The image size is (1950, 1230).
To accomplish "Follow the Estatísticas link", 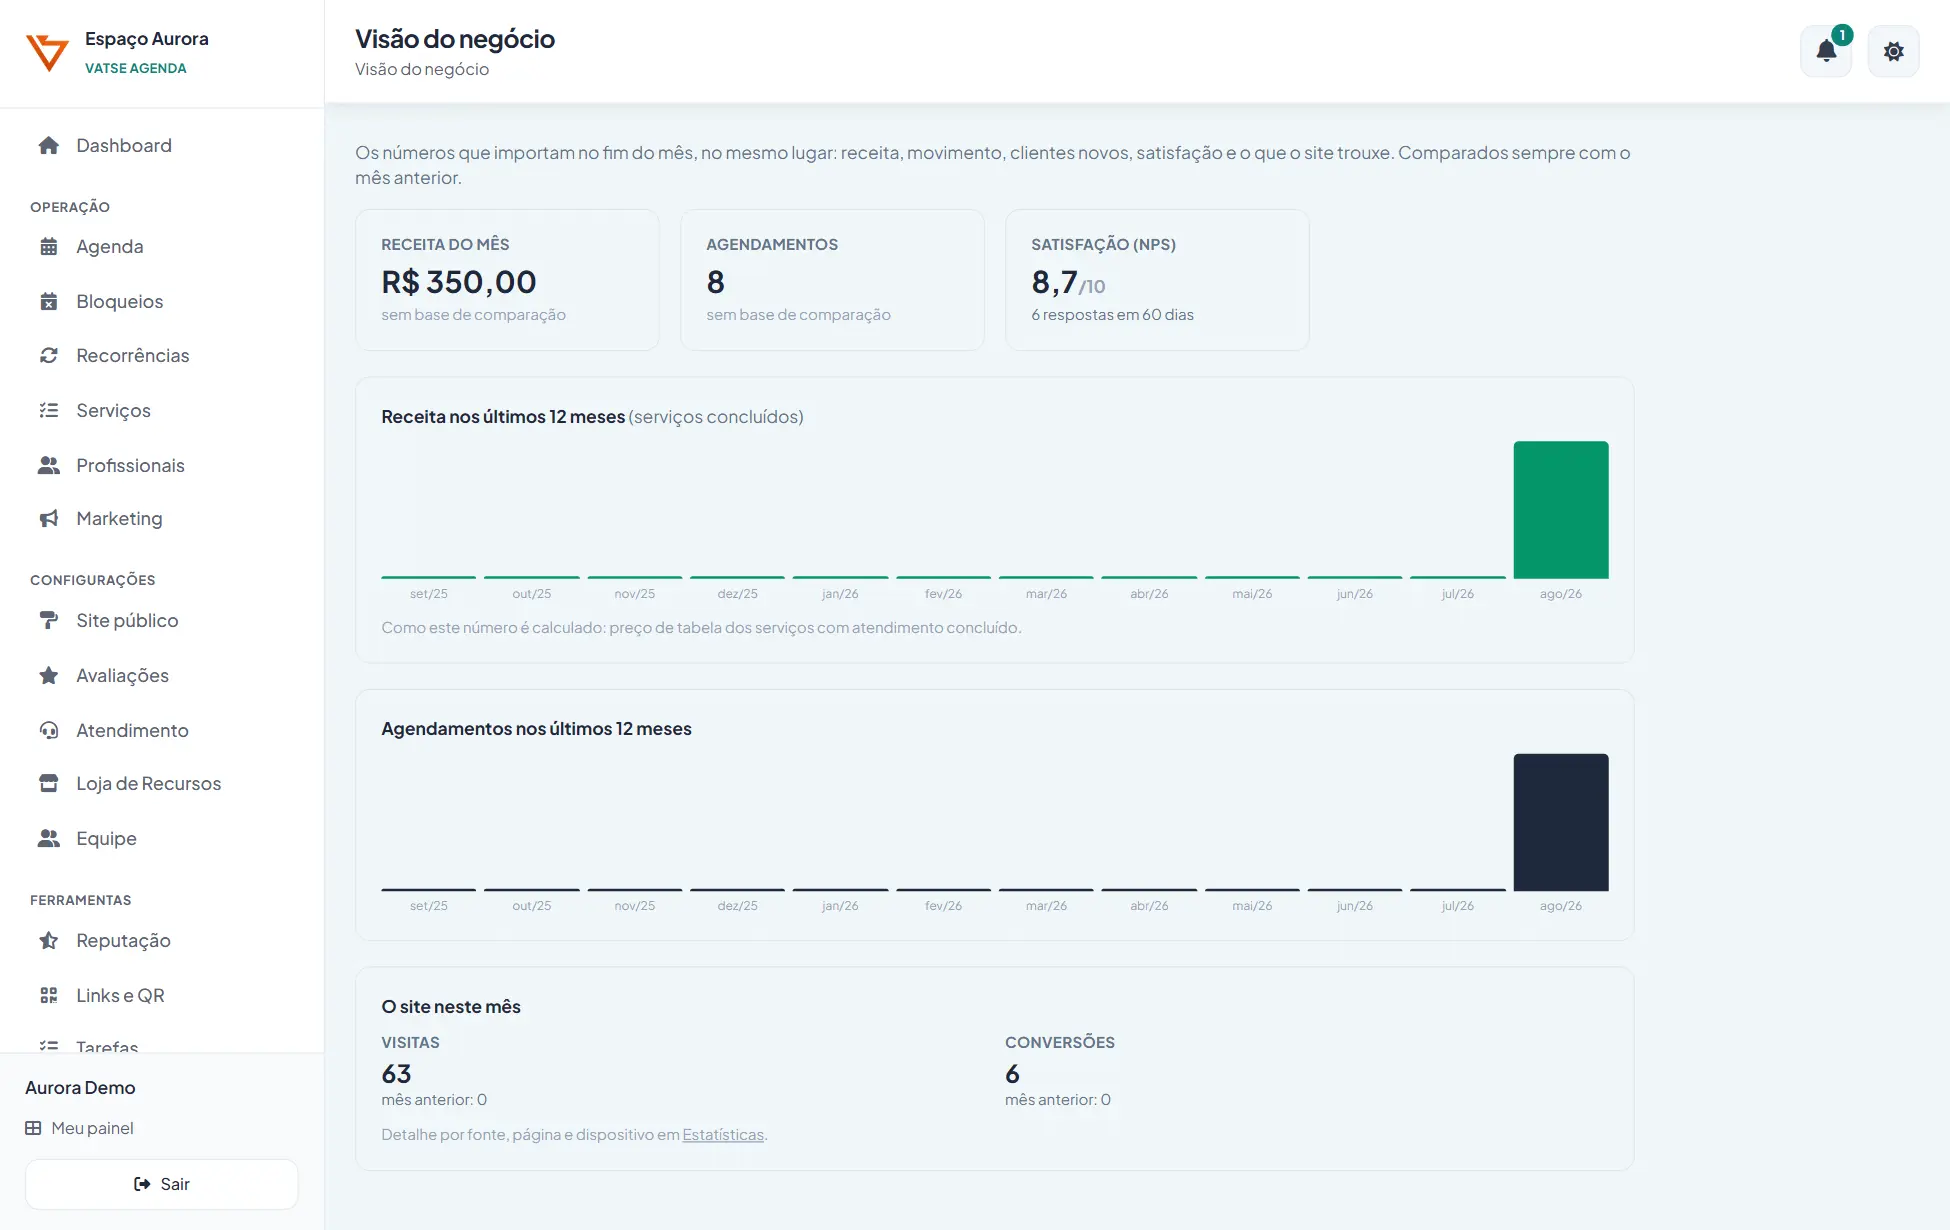I will point(723,1134).
